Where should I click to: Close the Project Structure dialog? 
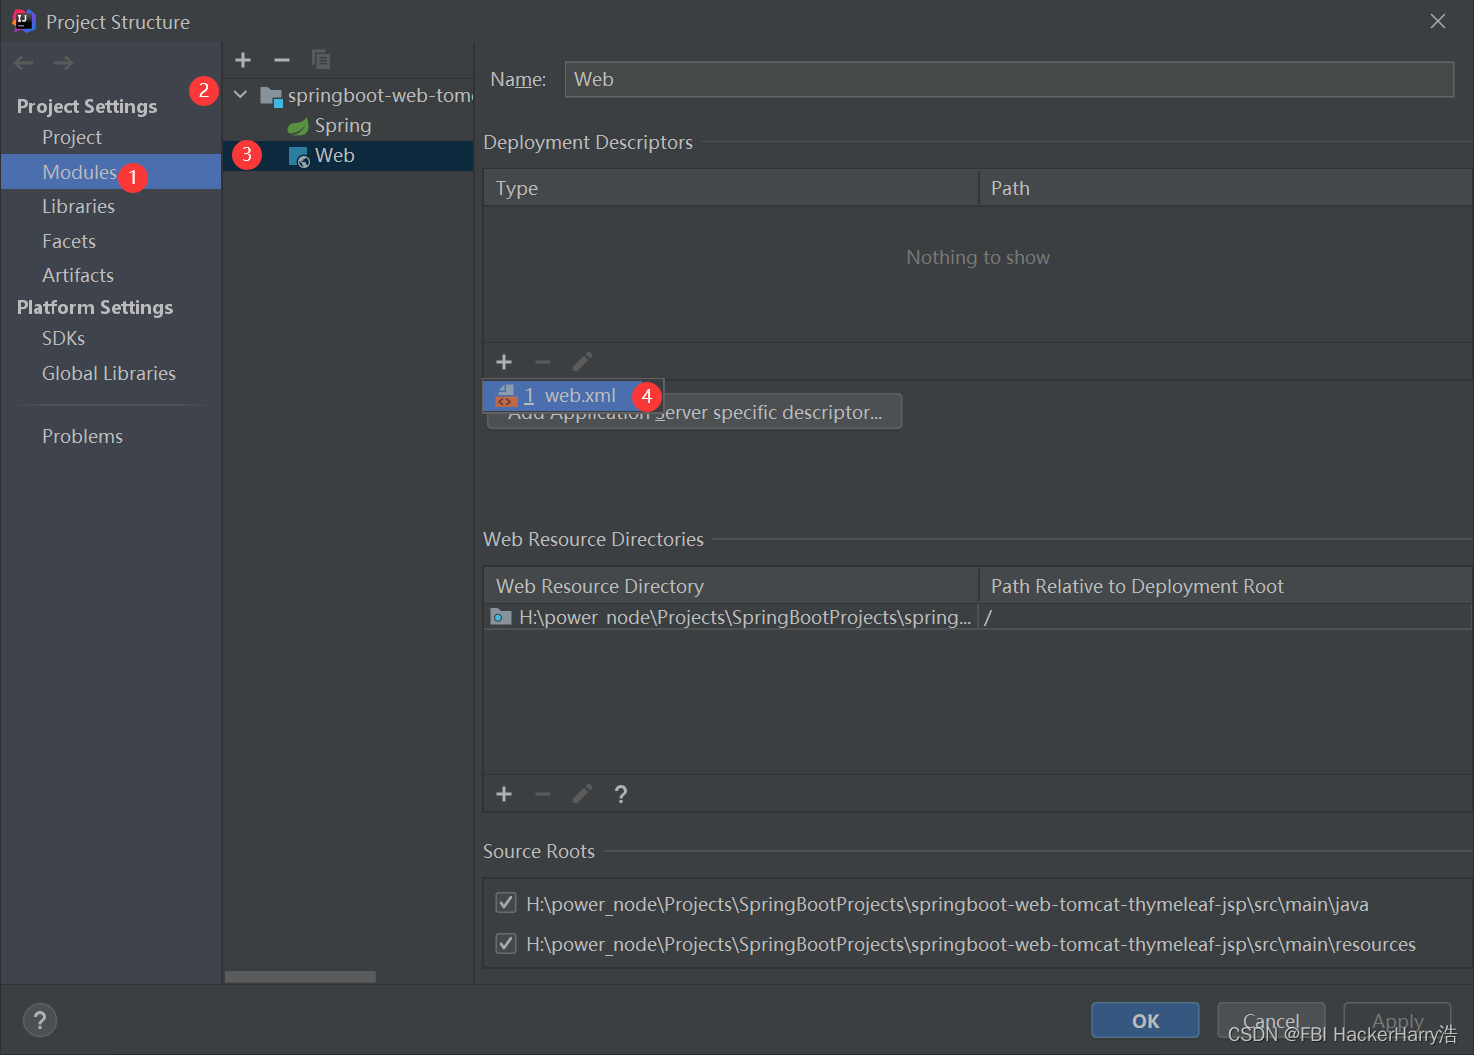coord(1438,21)
